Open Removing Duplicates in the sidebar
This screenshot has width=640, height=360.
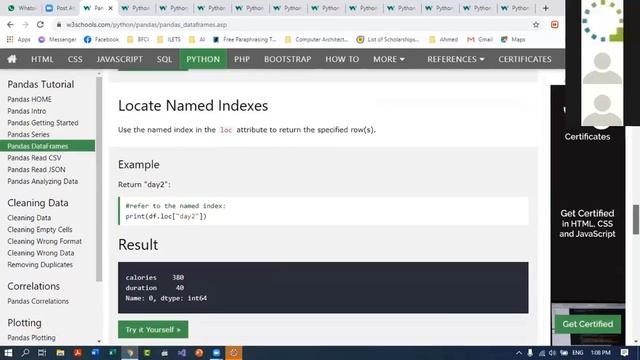pyautogui.click(x=40, y=264)
